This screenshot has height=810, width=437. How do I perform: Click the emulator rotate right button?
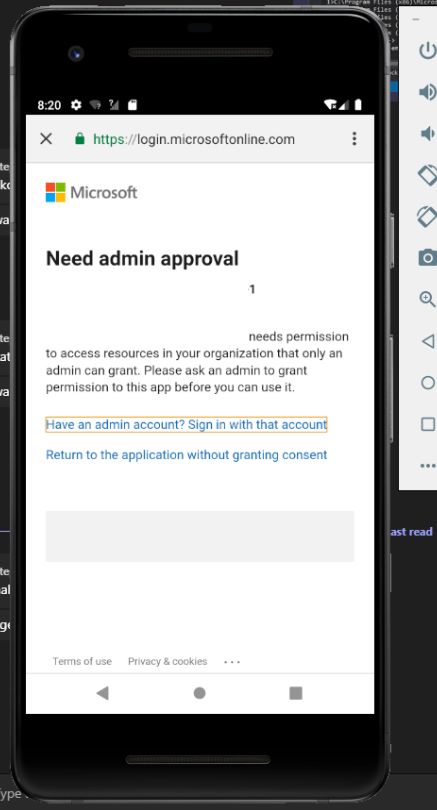point(428,216)
